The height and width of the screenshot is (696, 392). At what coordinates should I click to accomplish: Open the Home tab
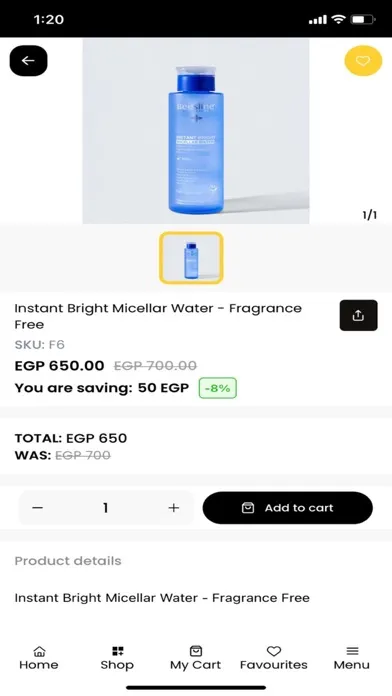[39, 658]
